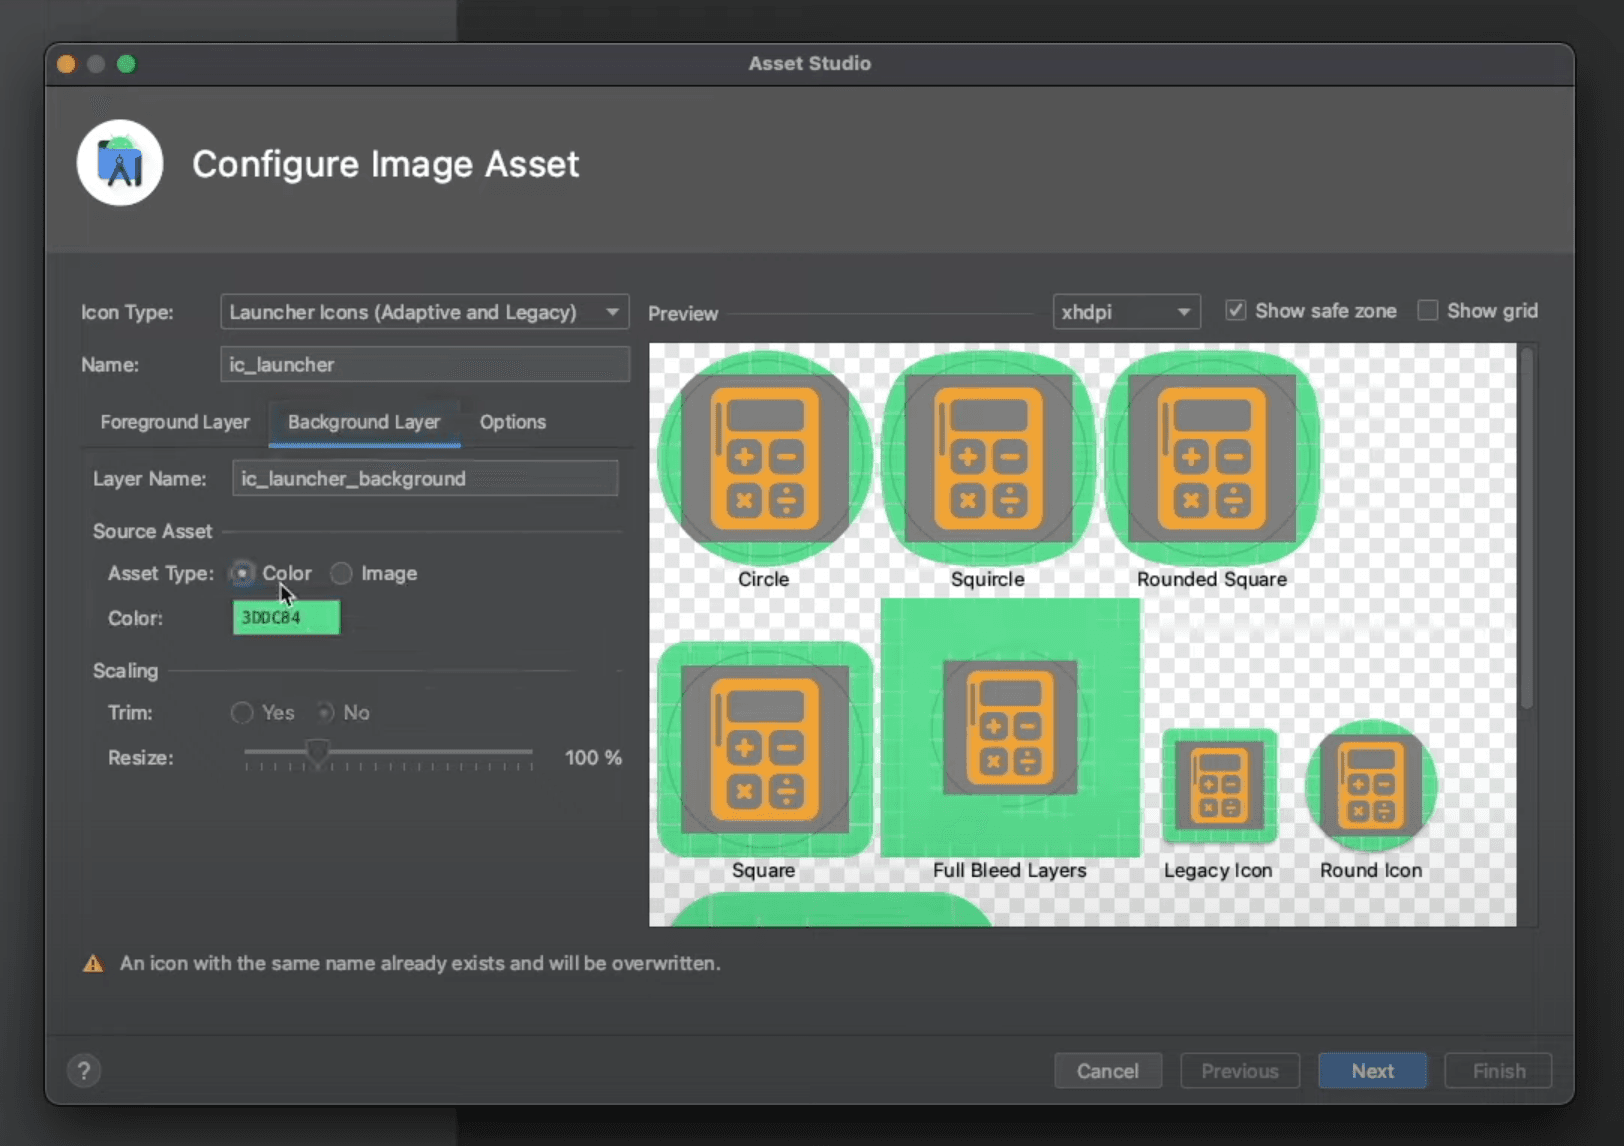
Task: Switch to the Foreground Layer tab
Action: 174,422
